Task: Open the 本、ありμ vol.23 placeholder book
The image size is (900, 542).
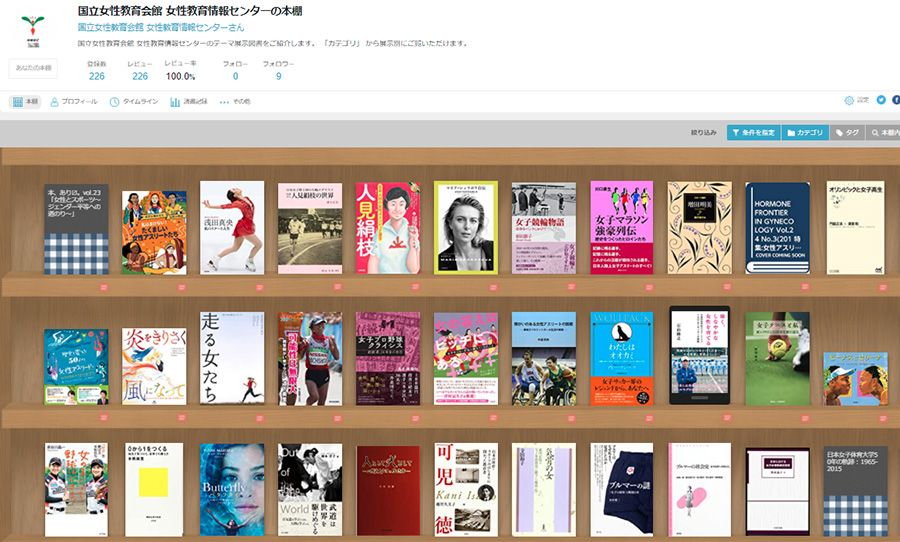Action: pos(76,229)
